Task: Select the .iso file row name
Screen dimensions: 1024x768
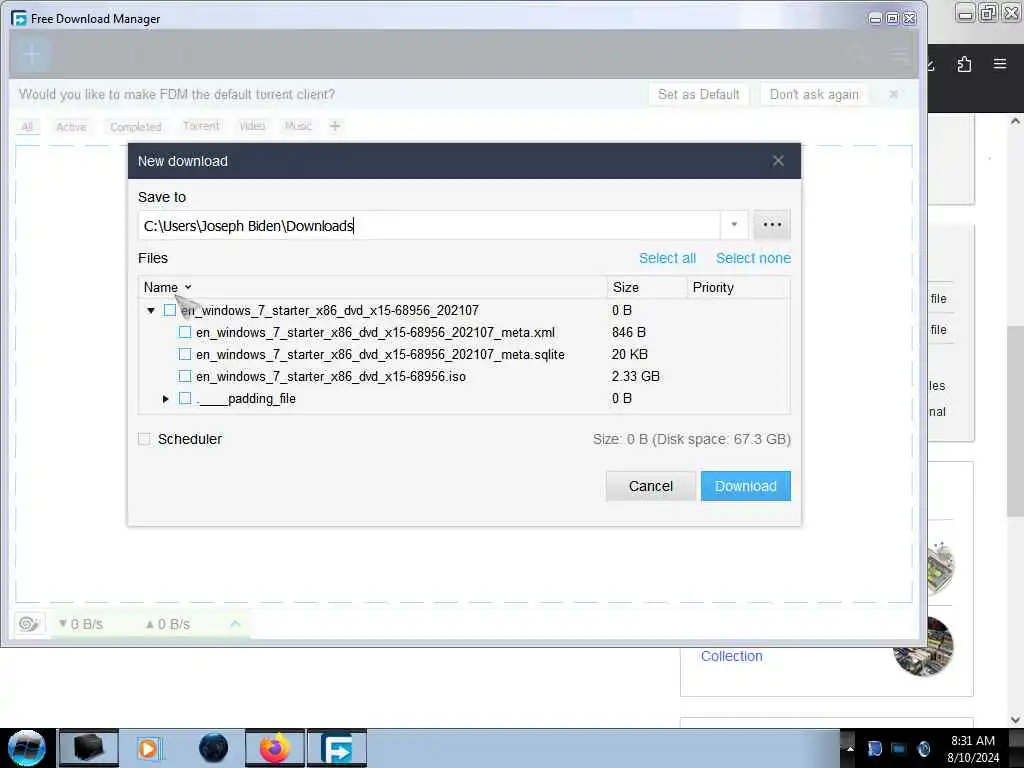Action: pyautogui.click(x=330, y=376)
